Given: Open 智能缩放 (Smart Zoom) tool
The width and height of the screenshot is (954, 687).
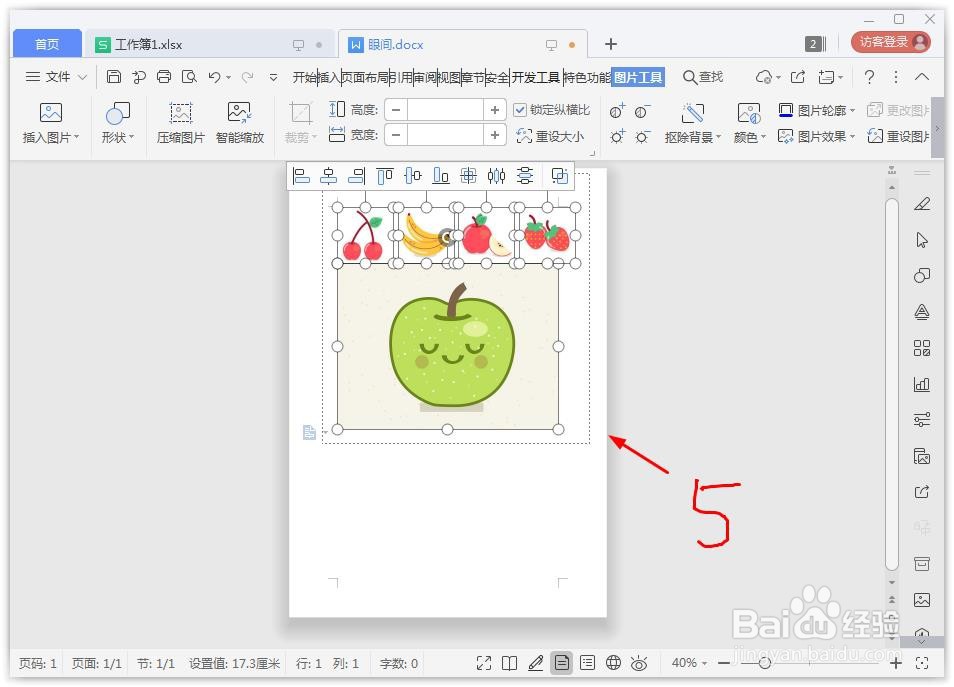Looking at the screenshot, I should click(x=239, y=120).
